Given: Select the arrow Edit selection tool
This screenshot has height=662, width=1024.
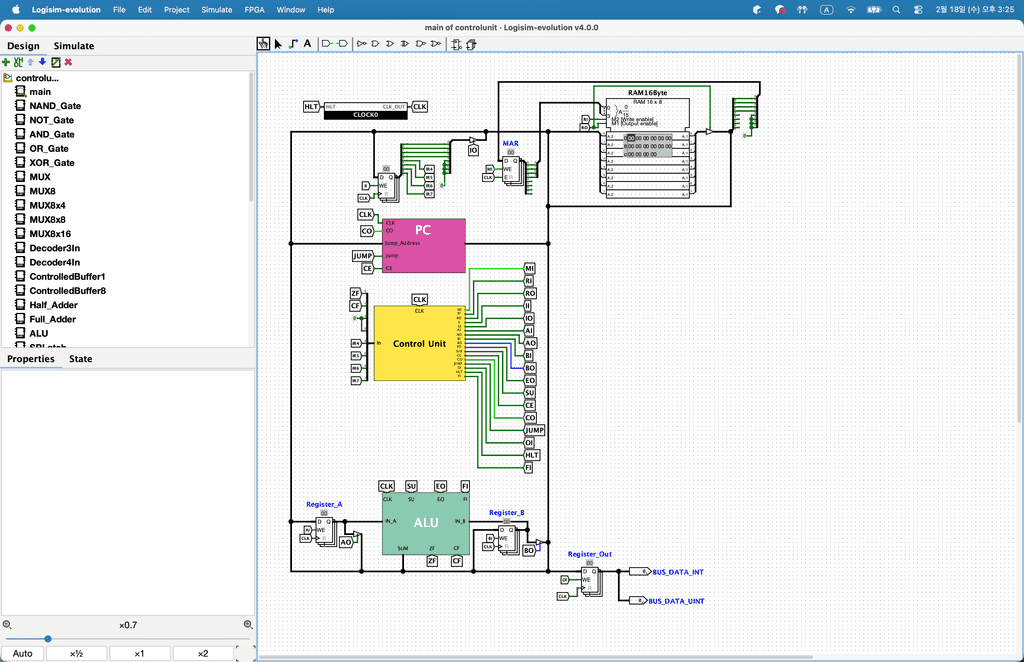Looking at the screenshot, I should click(278, 44).
